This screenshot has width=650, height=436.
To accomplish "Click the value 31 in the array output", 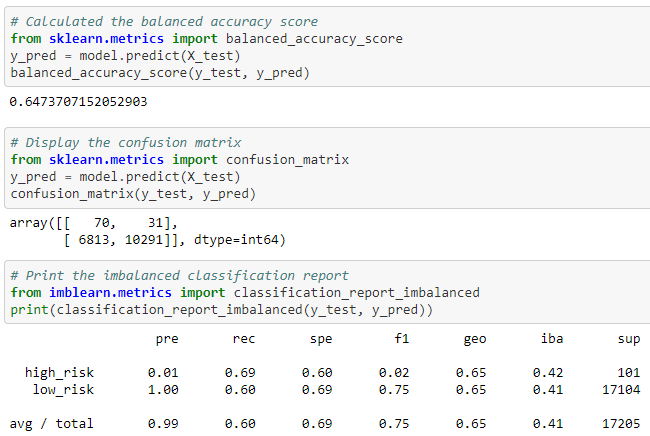I will (x=155, y=223).
